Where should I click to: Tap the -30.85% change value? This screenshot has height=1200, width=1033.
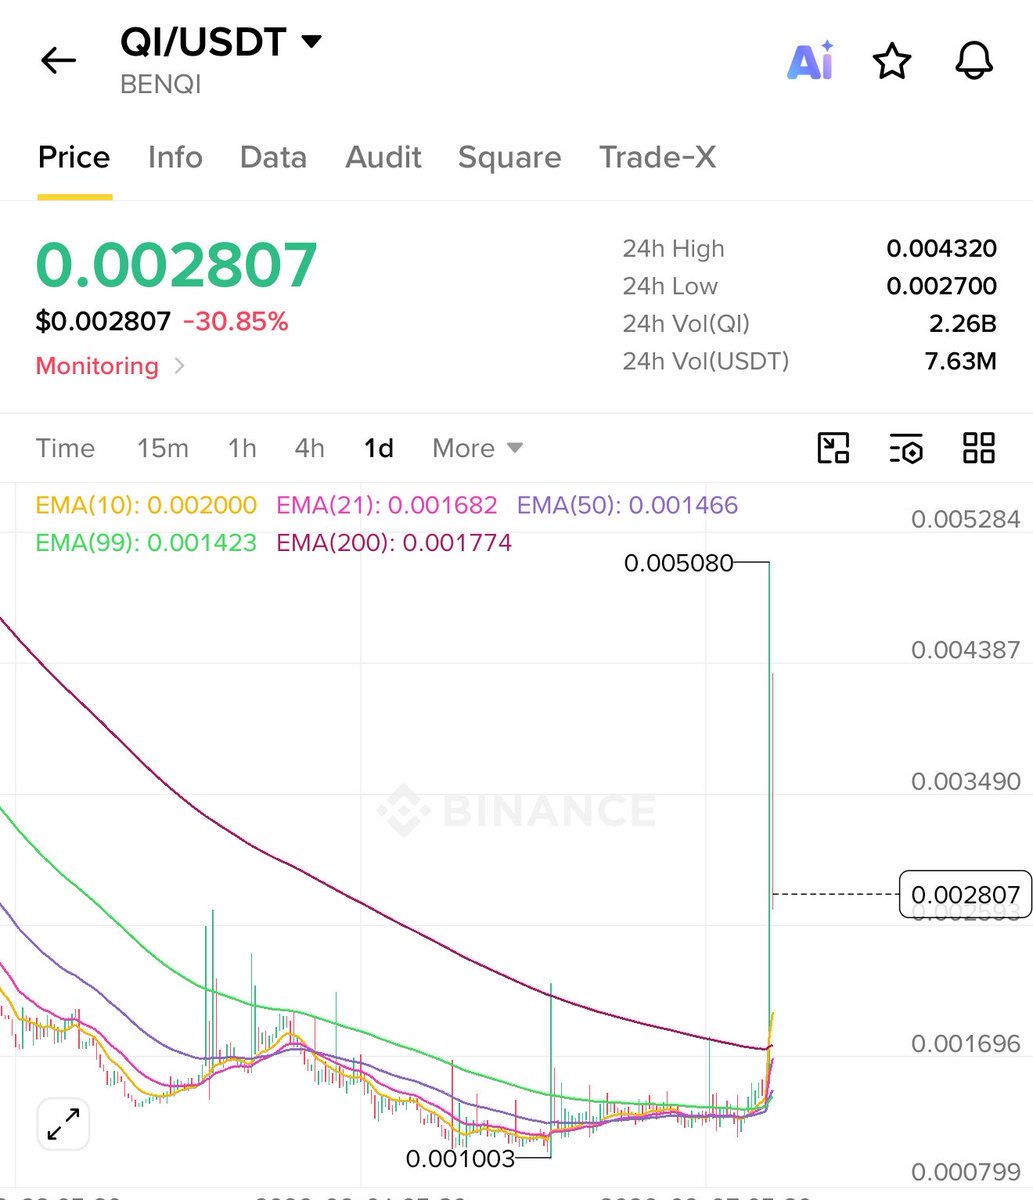click(235, 322)
